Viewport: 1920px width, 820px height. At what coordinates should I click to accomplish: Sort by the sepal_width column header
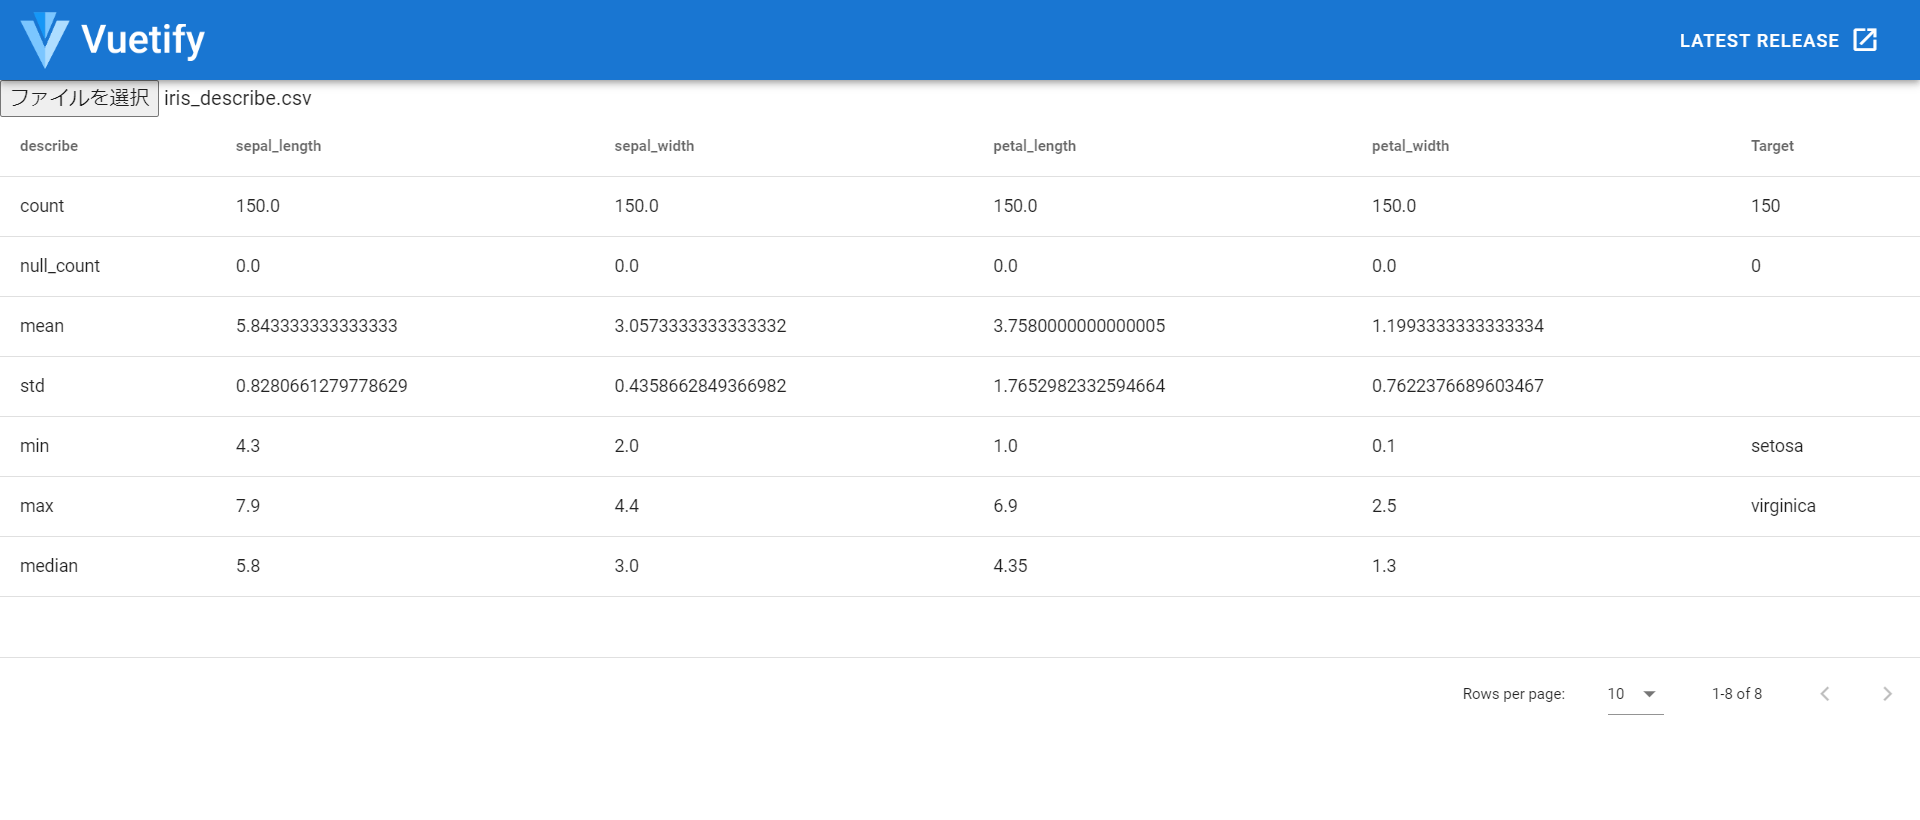(654, 146)
